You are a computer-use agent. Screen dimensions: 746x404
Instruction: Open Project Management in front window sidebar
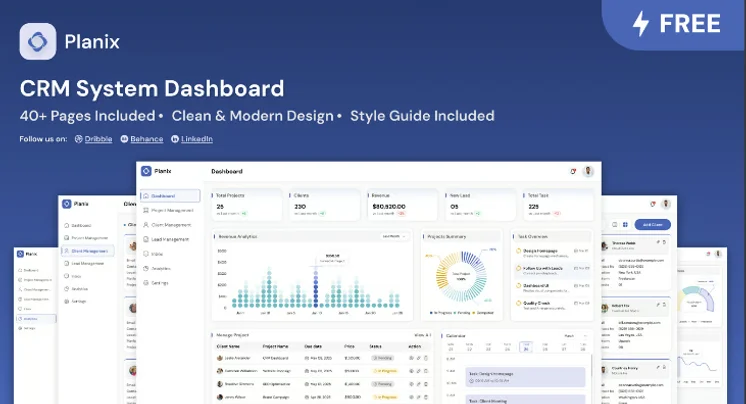[168, 210]
